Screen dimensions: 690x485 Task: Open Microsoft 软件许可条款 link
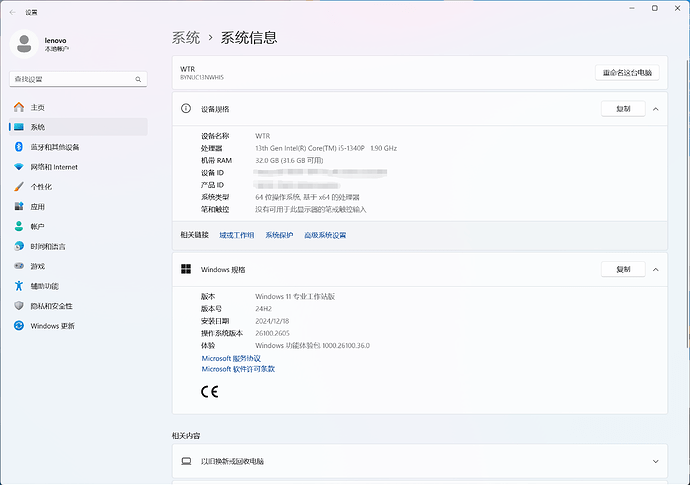coord(238,369)
